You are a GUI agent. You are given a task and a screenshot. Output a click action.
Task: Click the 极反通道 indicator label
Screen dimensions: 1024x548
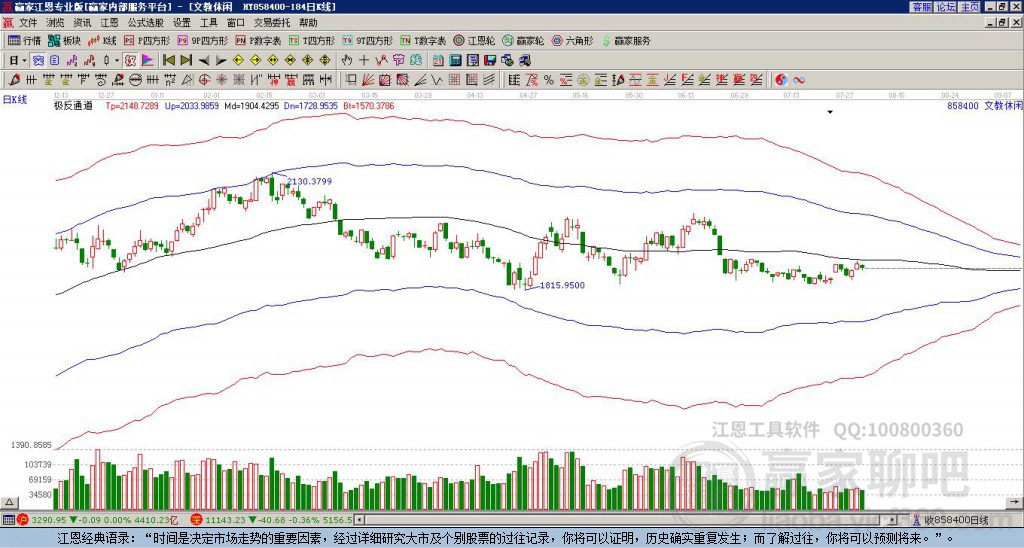pyautogui.click(x=73, y=105)
